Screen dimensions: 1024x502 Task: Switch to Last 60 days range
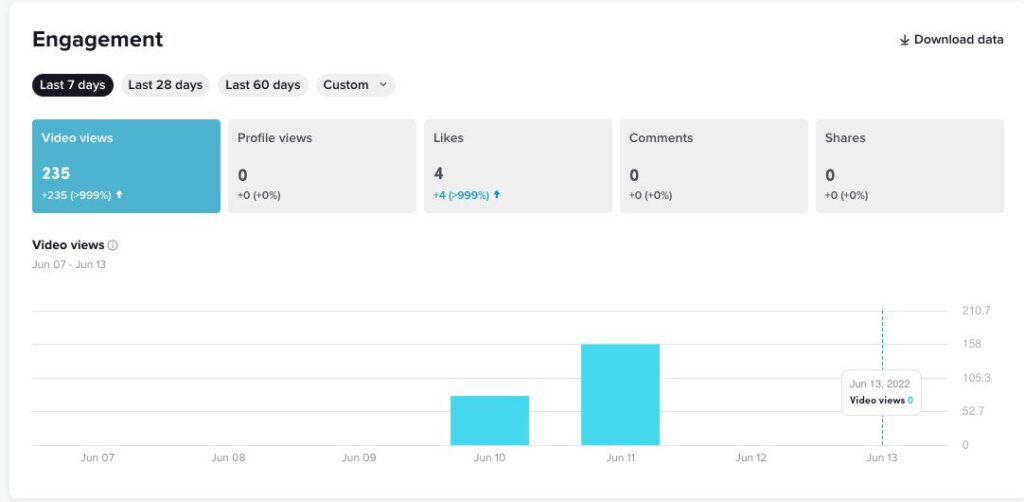tap(263, 85)
